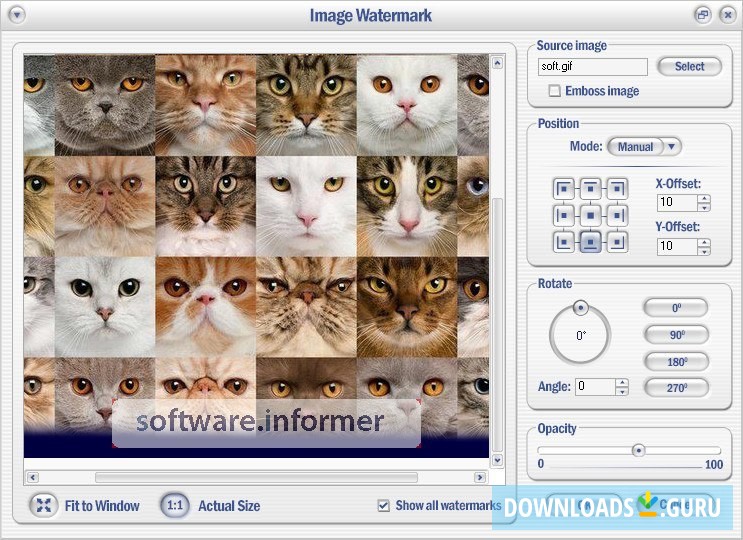
Task: Enable the Emboss image checkbox
Action: point(554,90)
